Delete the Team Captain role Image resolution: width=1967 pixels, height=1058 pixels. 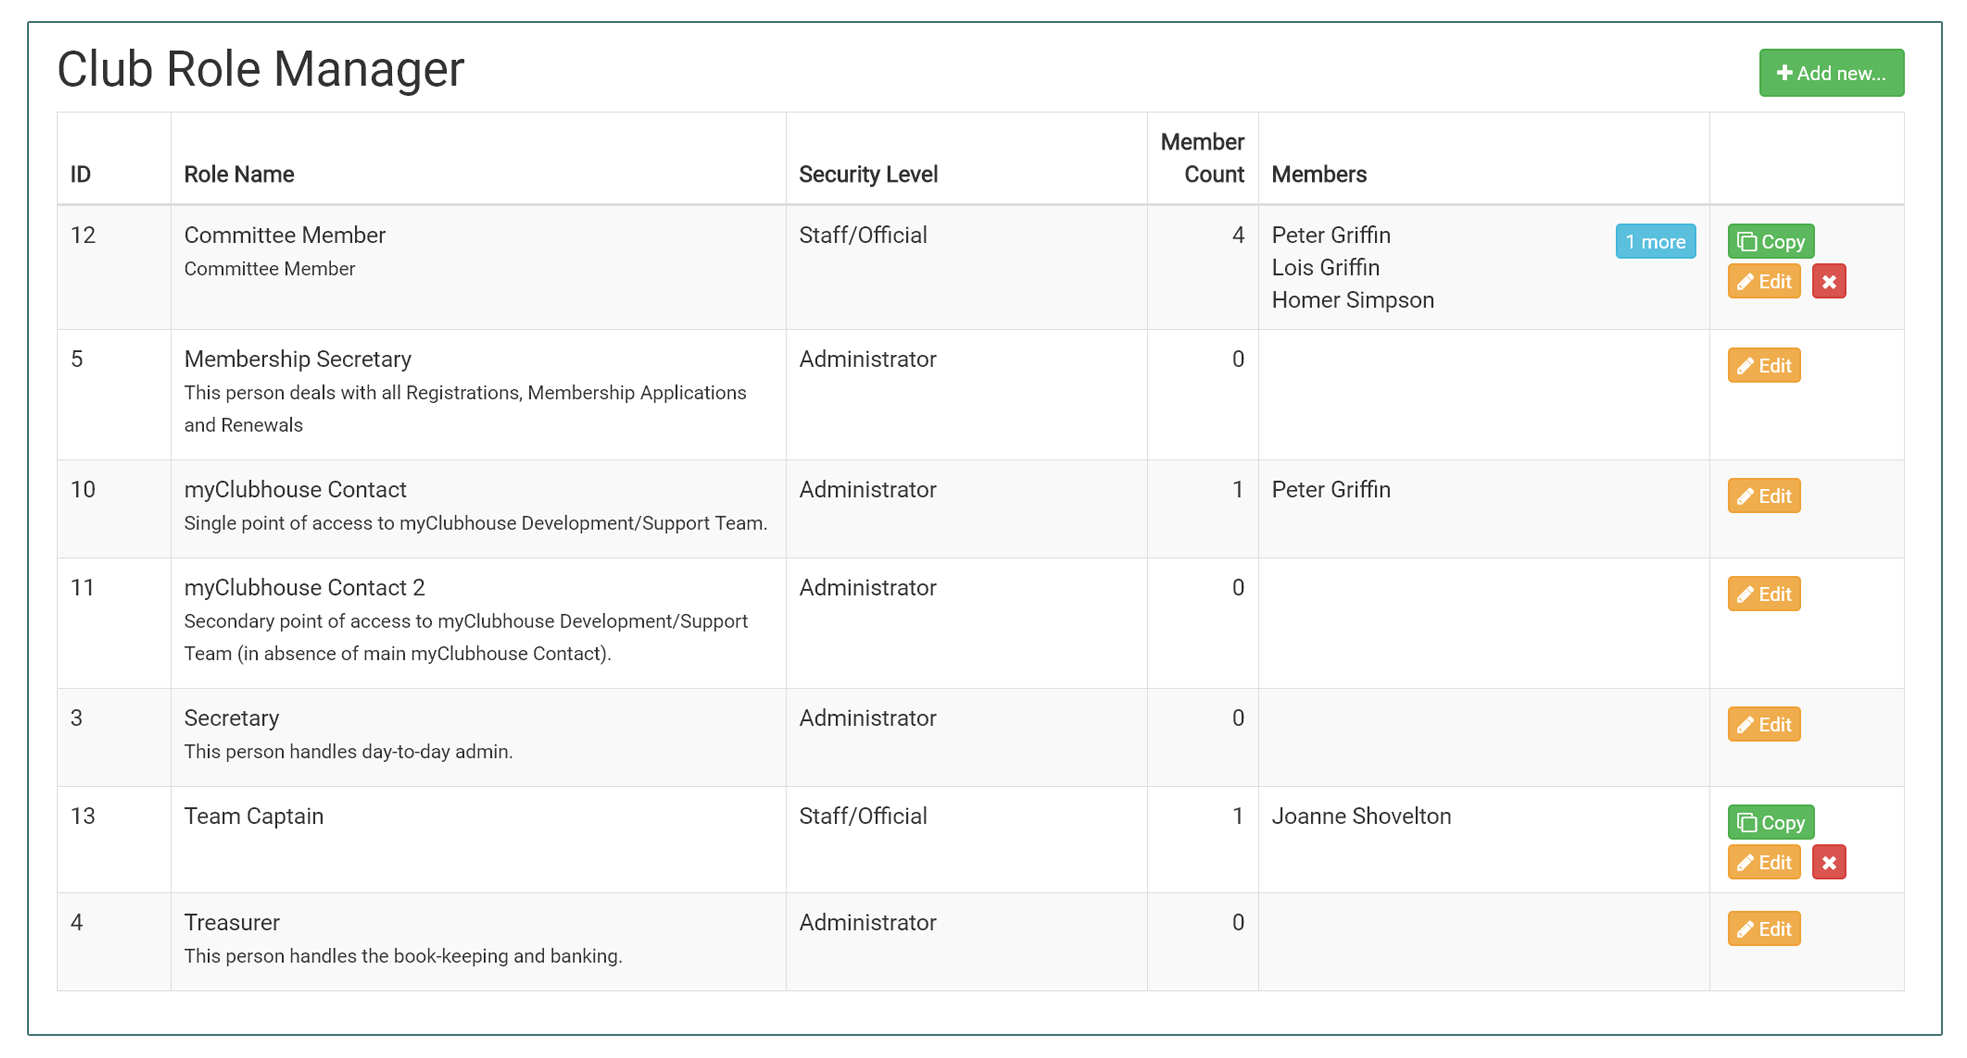[1828, 863]
